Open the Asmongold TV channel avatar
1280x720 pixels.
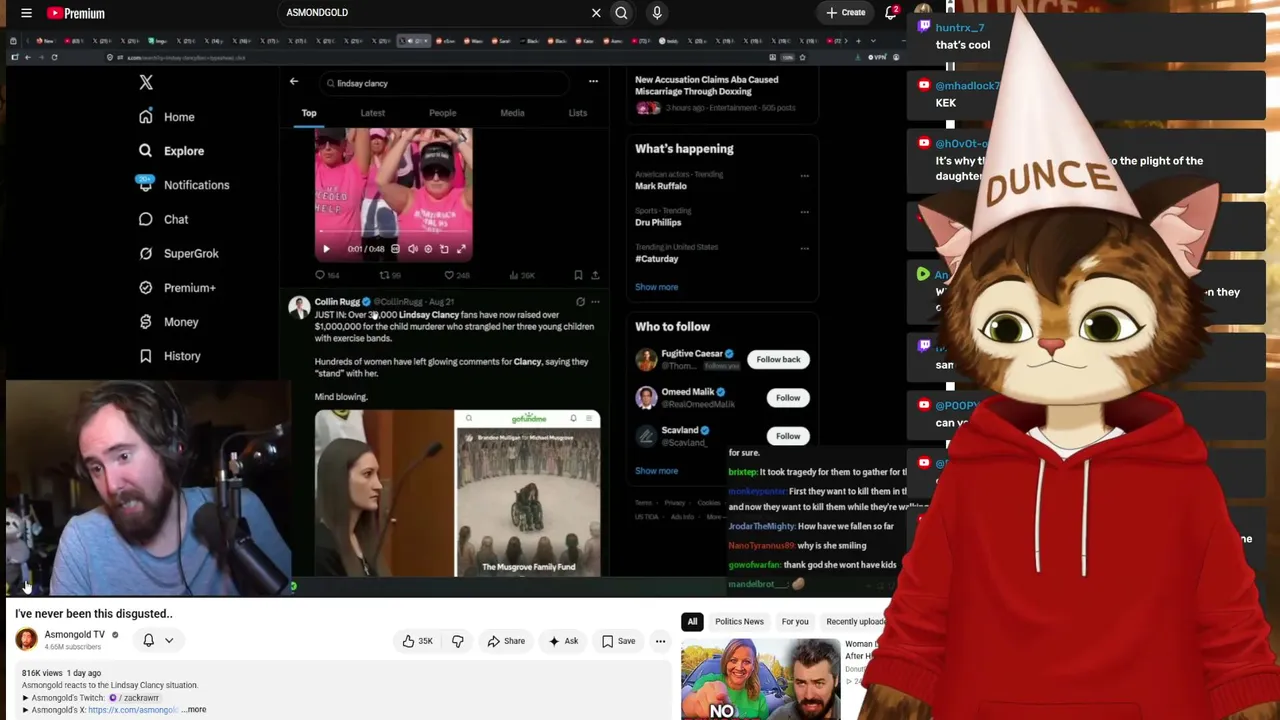coord(26,639)
